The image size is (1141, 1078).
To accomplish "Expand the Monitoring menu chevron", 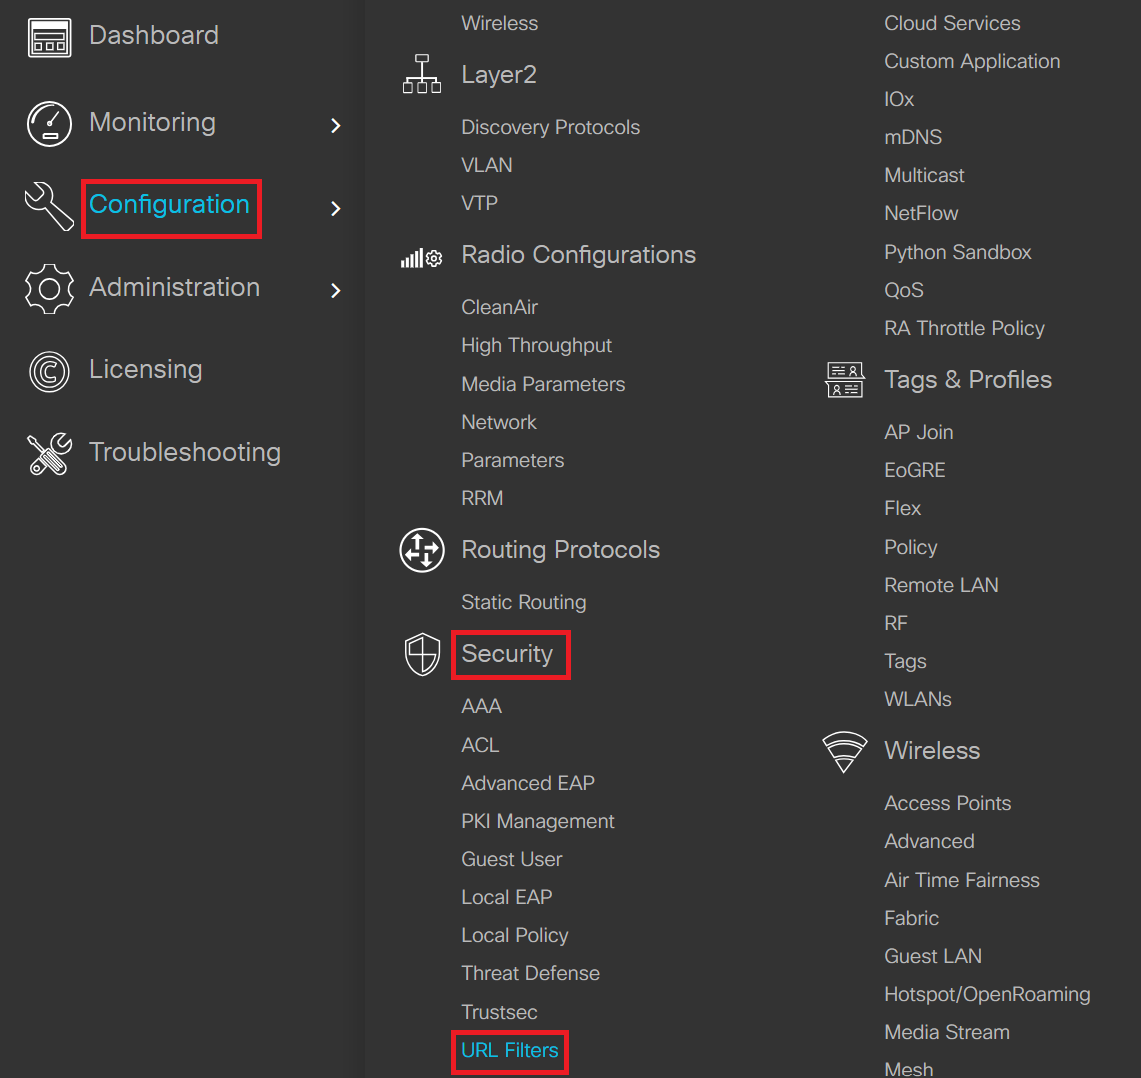I will pos(336,125).
